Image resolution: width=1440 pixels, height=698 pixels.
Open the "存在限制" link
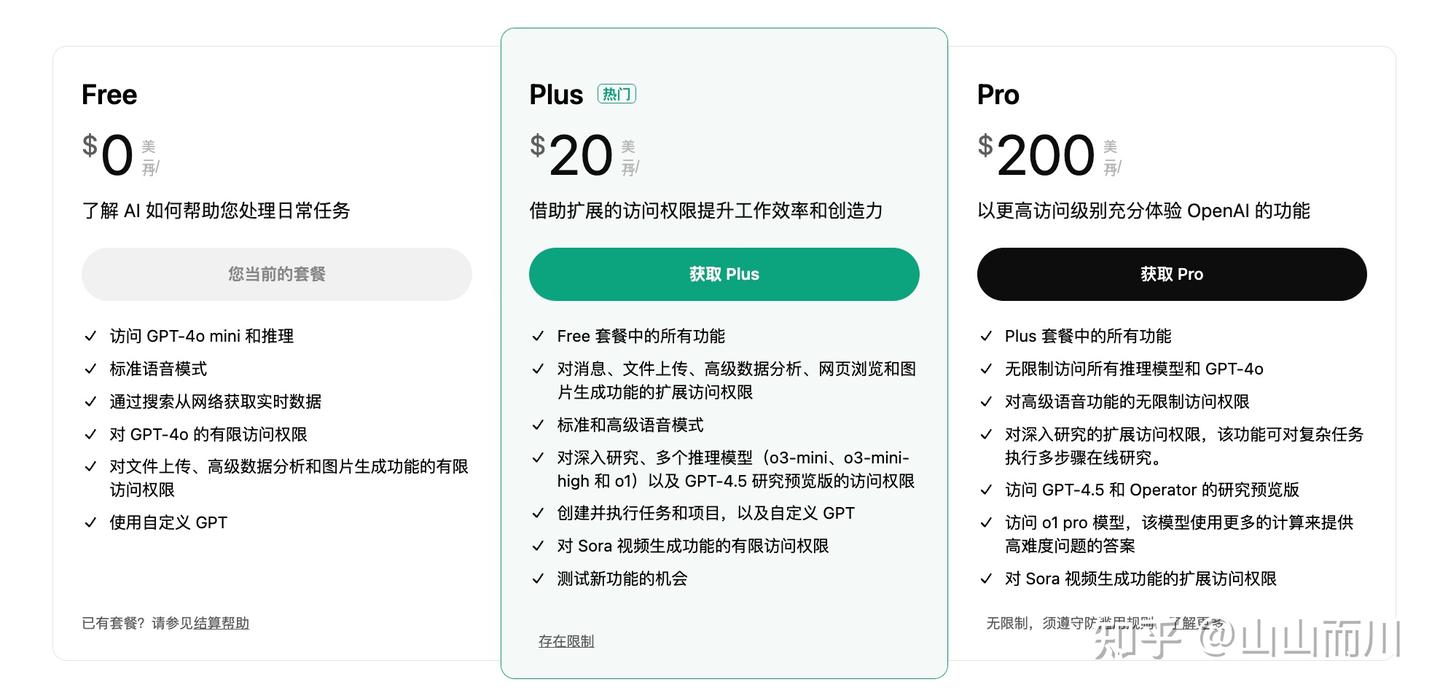(565, 641)
